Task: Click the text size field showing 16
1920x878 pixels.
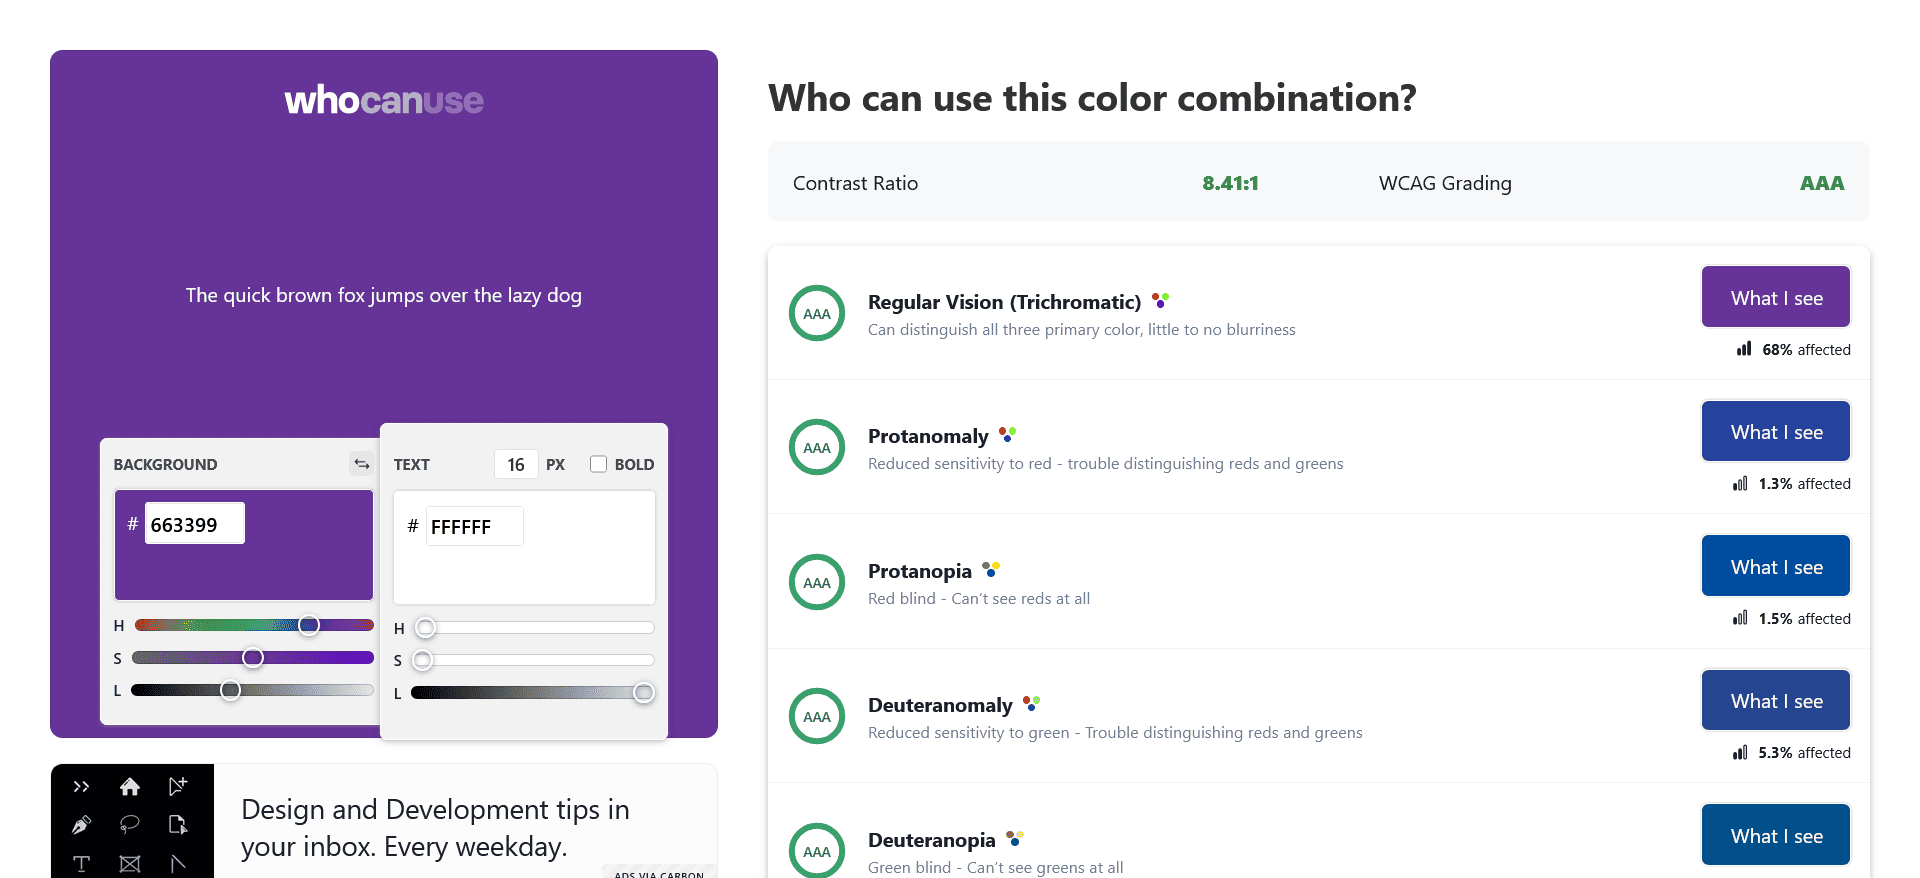Action: coord(516,464)
